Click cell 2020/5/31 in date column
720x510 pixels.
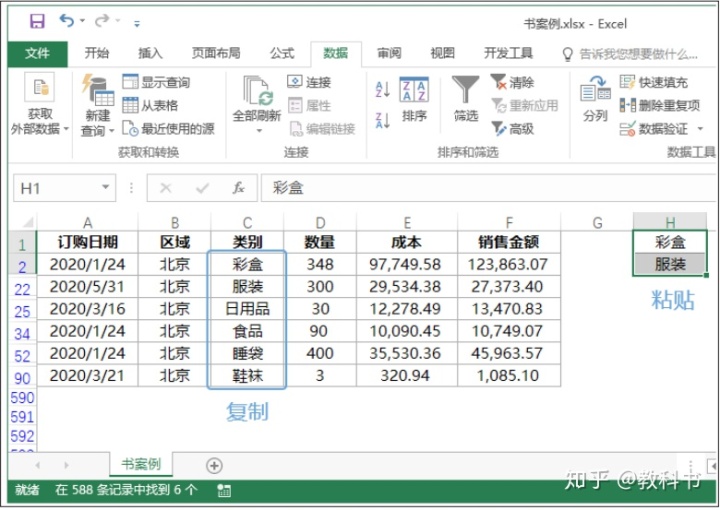[x=87, y=287]
